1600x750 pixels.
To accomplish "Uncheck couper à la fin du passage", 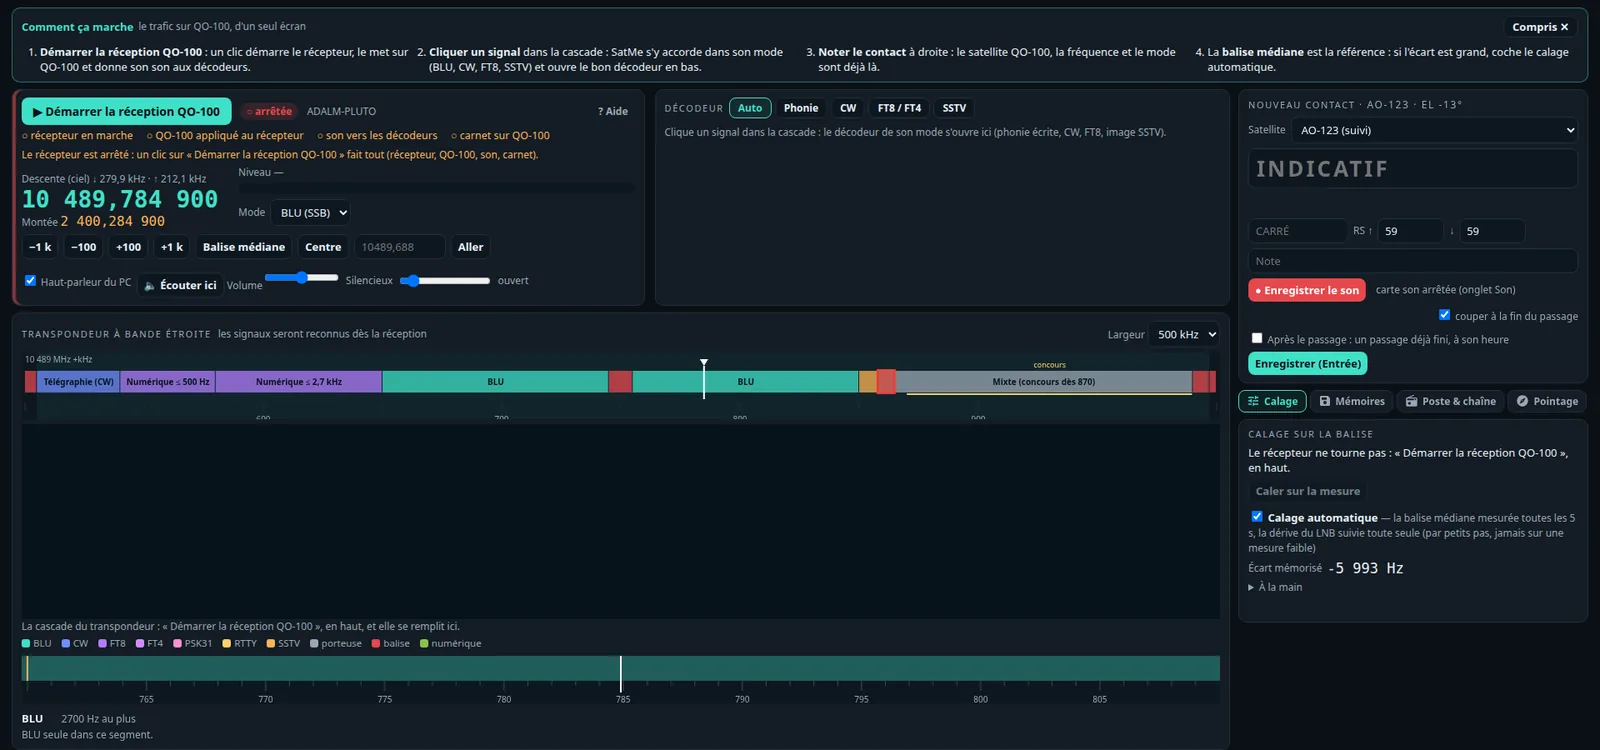I will tap(1444, 315).
